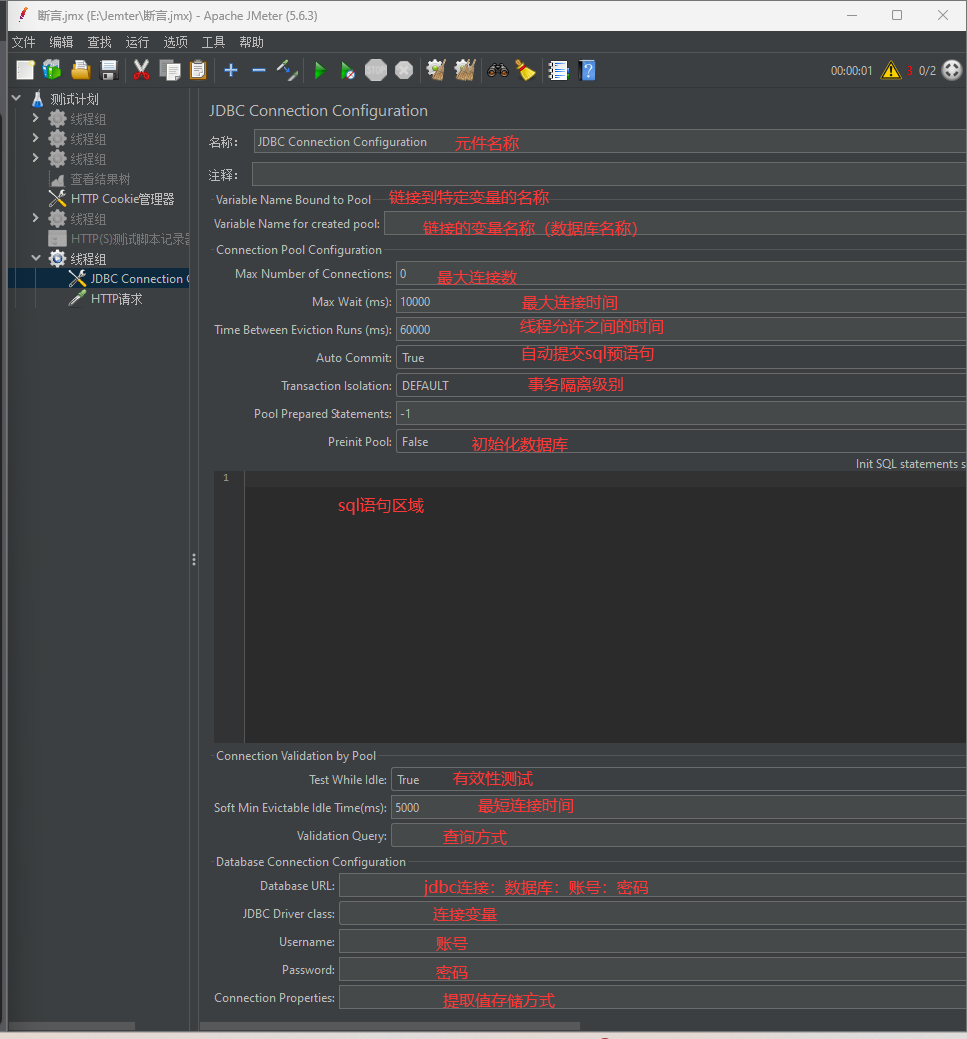Screen dimensions: 967x1039
Task: Open the 文件 menu
Action: point(24,42)
